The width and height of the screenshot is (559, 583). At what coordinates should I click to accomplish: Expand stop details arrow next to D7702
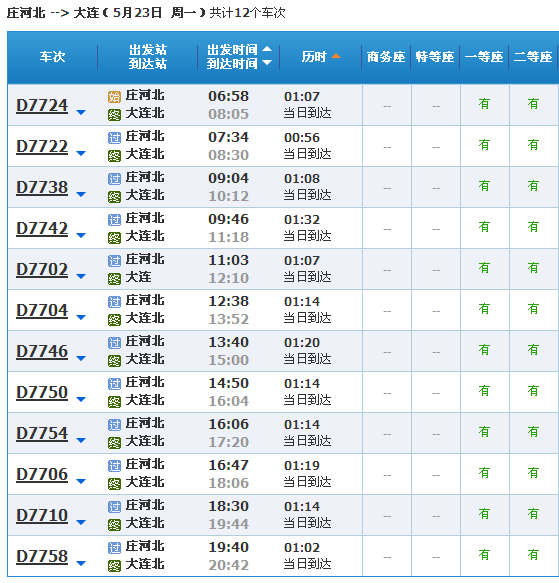pos(81,276)
